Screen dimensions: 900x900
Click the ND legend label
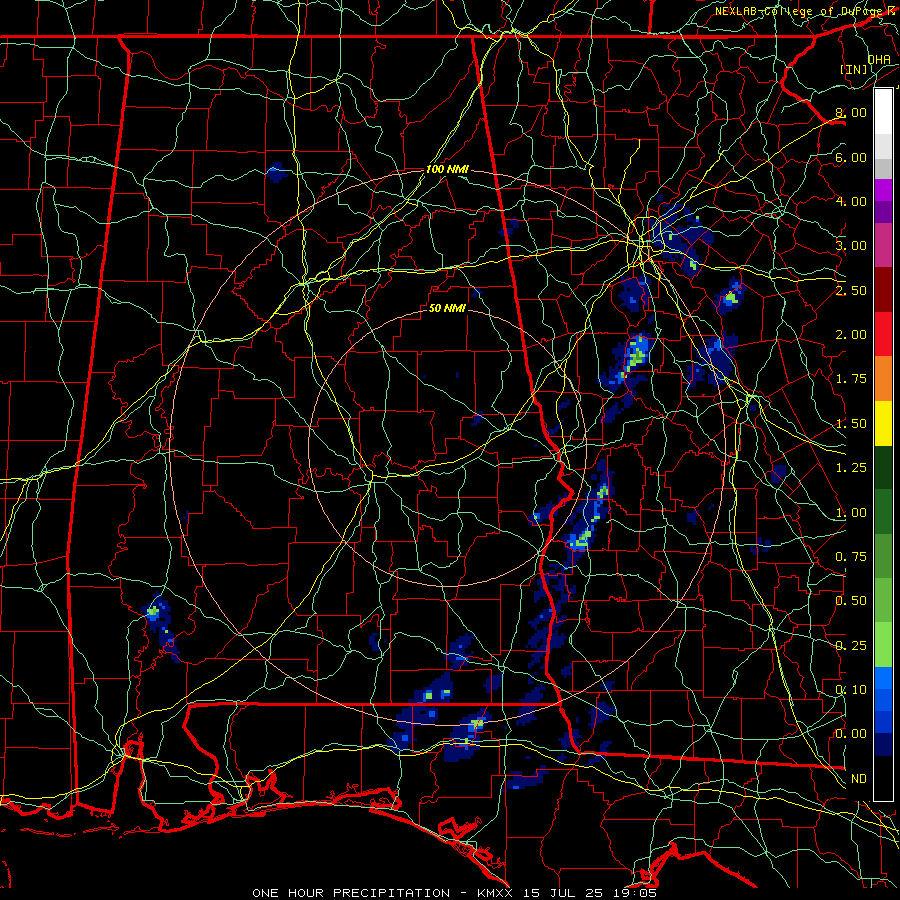[x=859, y=779]
